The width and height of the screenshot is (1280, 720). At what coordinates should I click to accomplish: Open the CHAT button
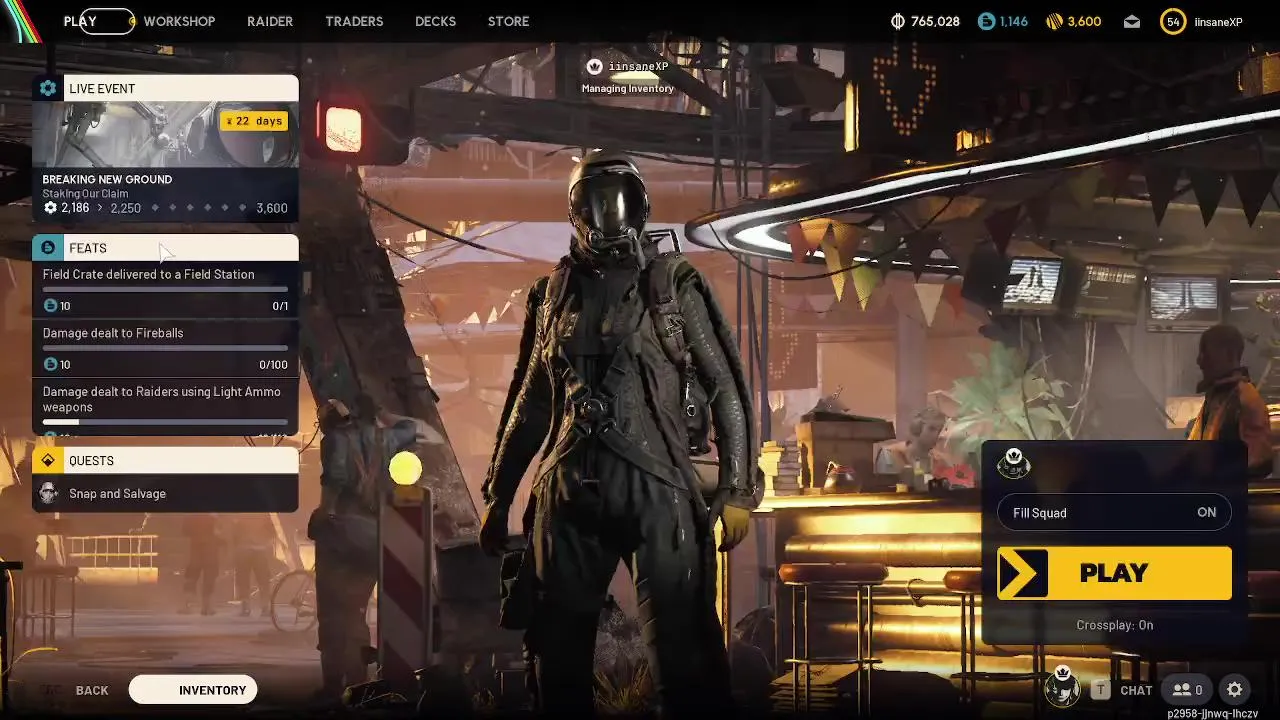click(1136, 690)
